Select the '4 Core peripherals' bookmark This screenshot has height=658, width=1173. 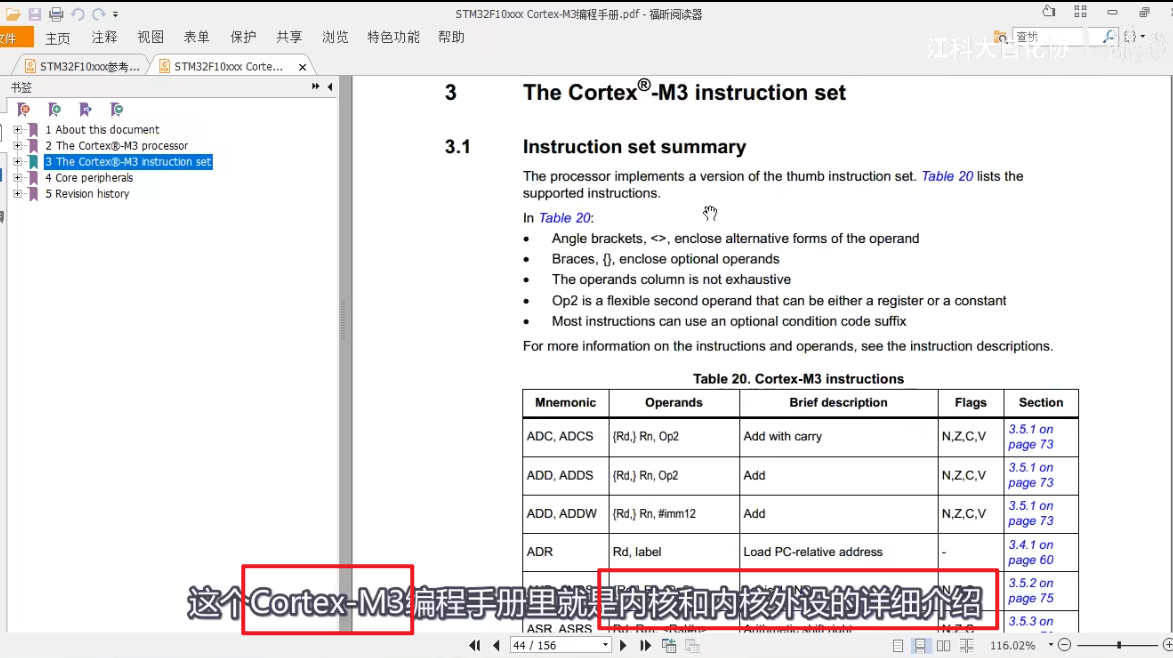coord(89,178)
